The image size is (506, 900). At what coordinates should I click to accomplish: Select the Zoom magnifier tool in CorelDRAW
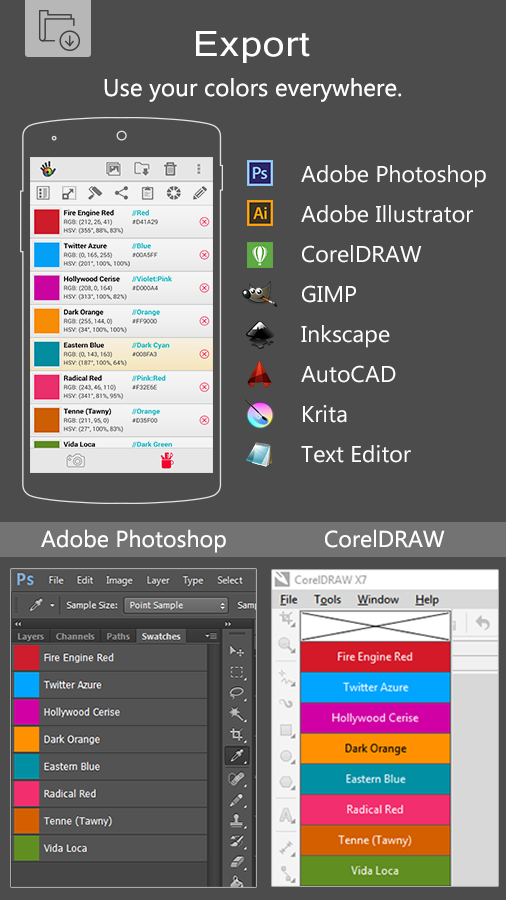[x=286, y=646]
